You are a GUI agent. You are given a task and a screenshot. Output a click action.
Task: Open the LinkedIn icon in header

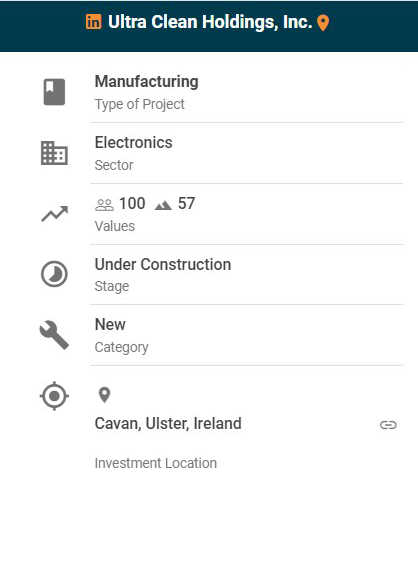[93, 22]
